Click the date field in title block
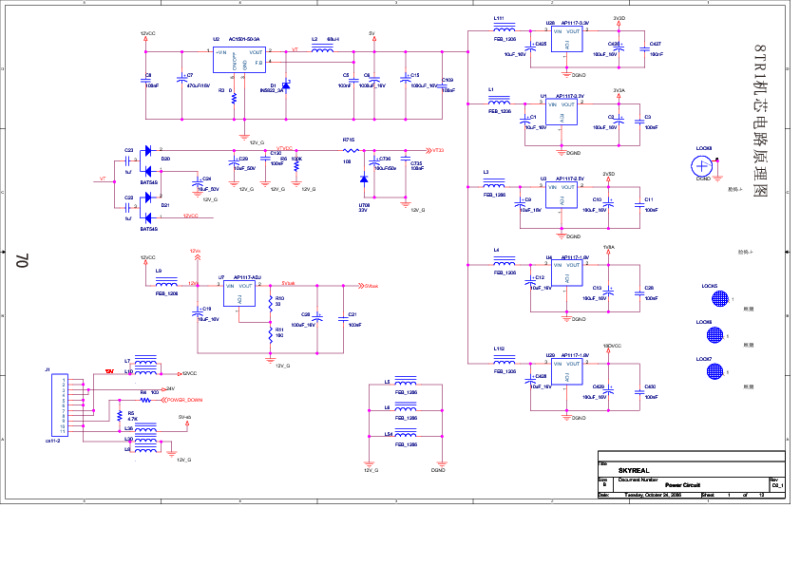 pyautogui.click(x=653, y=495)
